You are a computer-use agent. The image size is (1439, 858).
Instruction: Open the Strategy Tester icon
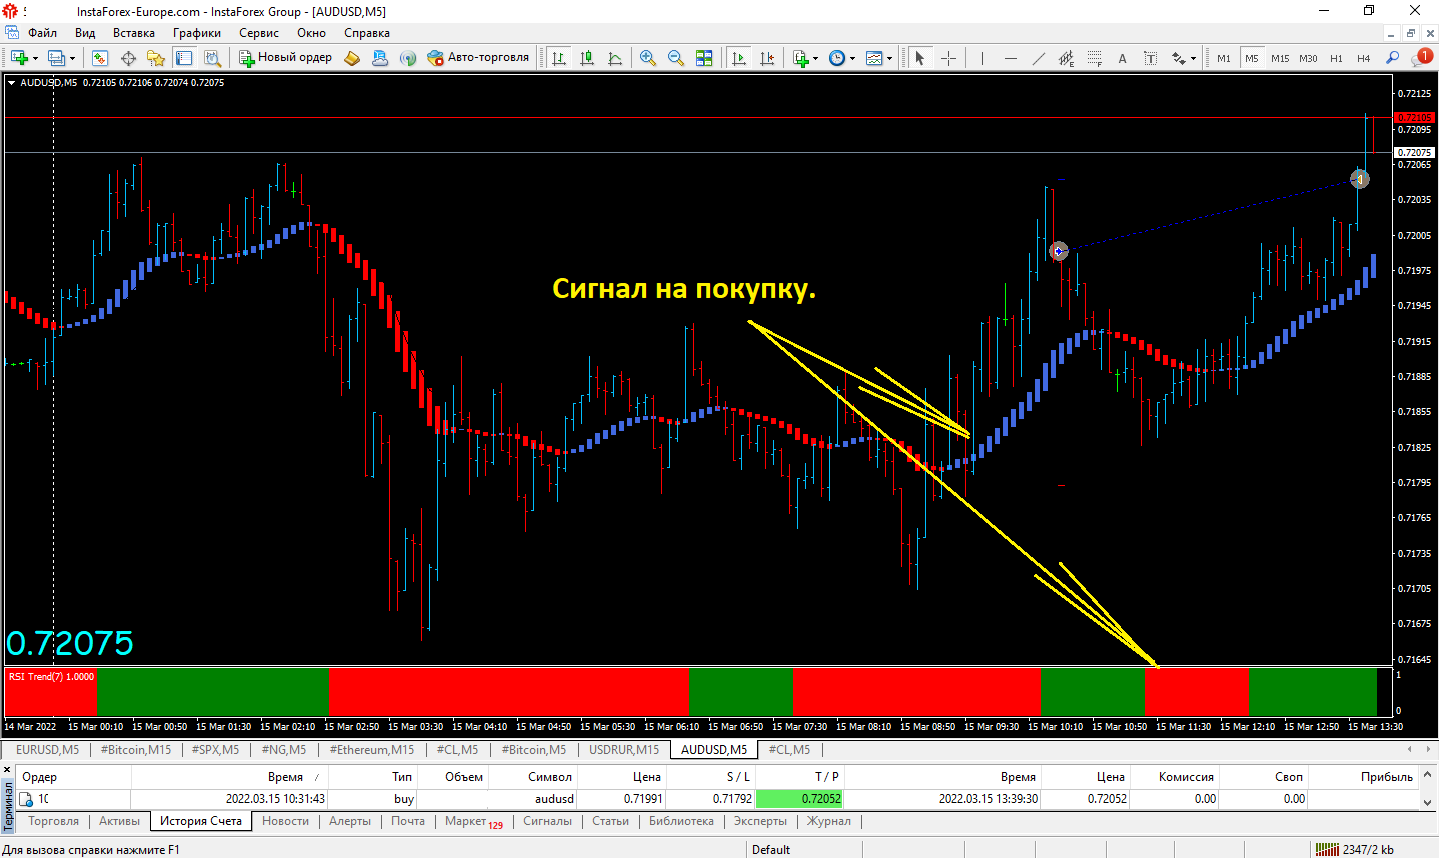tap(212, 58)
